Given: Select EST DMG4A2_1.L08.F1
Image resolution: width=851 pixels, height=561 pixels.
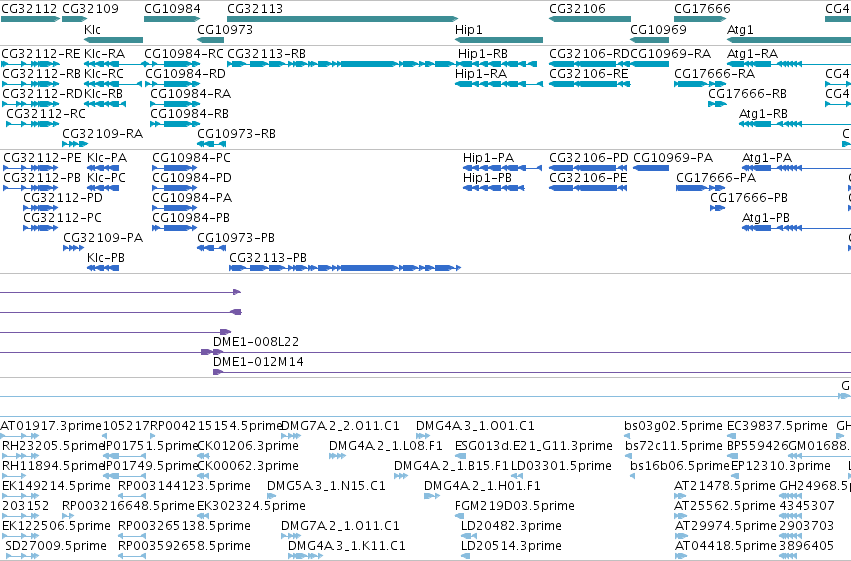Looking at the screenshot, I should 385,446.
